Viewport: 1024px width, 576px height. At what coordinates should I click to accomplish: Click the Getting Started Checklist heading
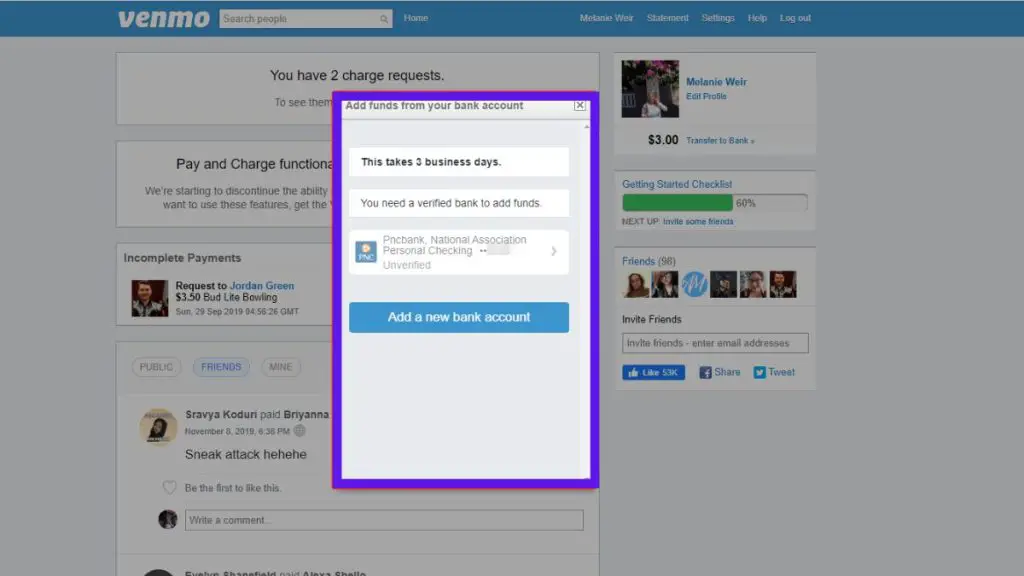(x=677, y=184)
